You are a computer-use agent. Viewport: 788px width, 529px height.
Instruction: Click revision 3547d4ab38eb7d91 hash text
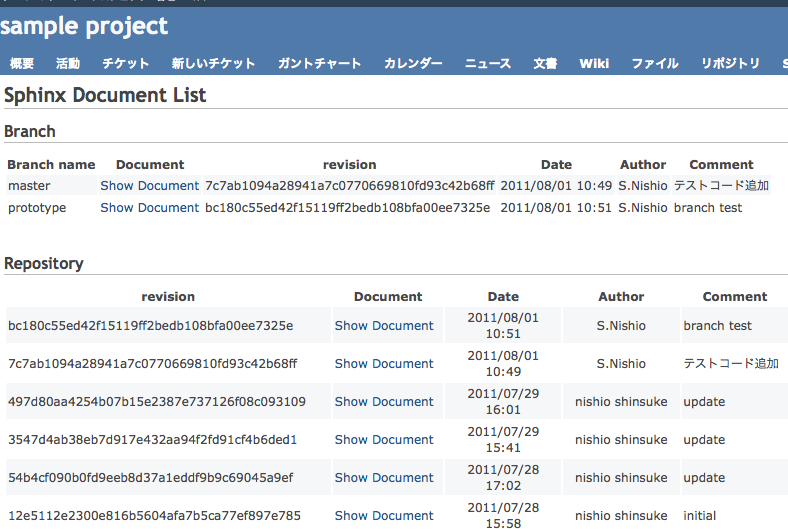[x=152, y=440]
